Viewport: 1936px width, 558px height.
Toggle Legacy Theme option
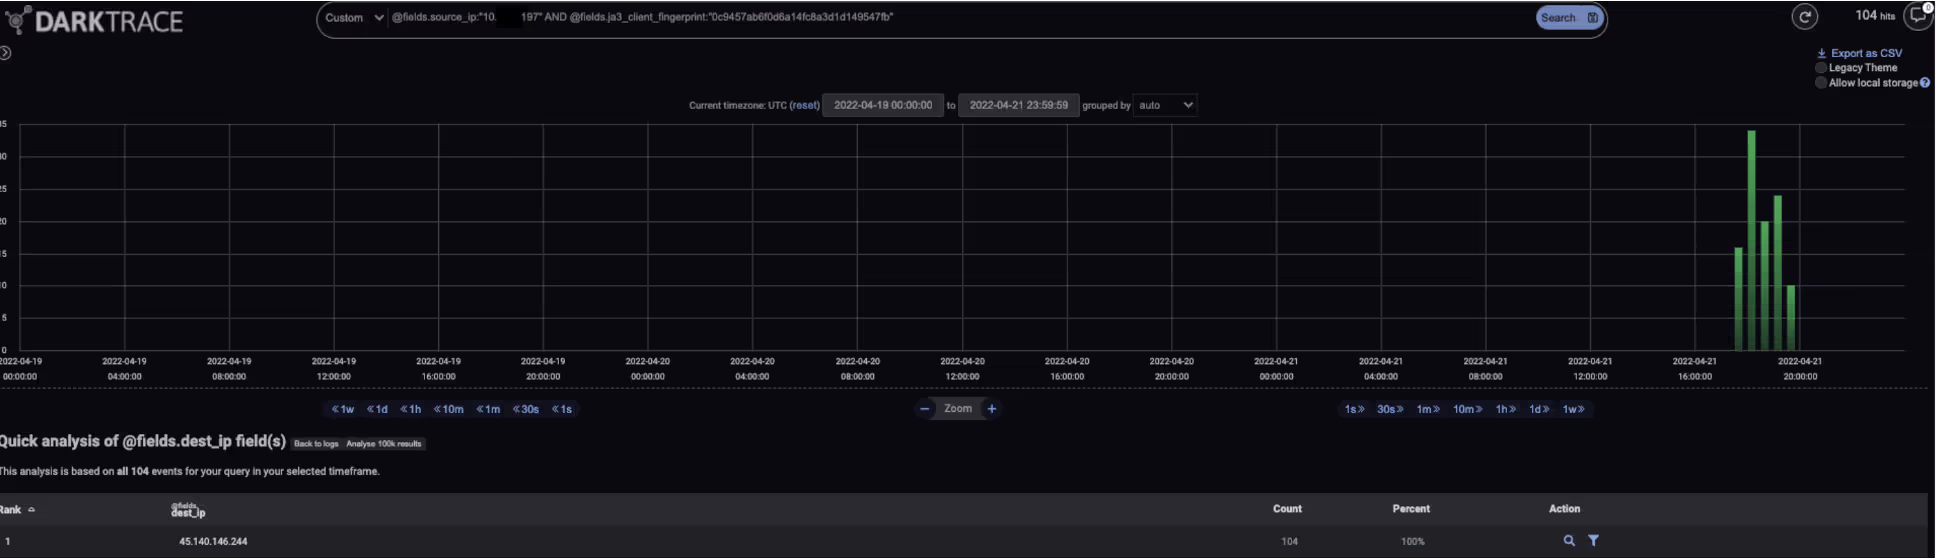point(1821,68)
